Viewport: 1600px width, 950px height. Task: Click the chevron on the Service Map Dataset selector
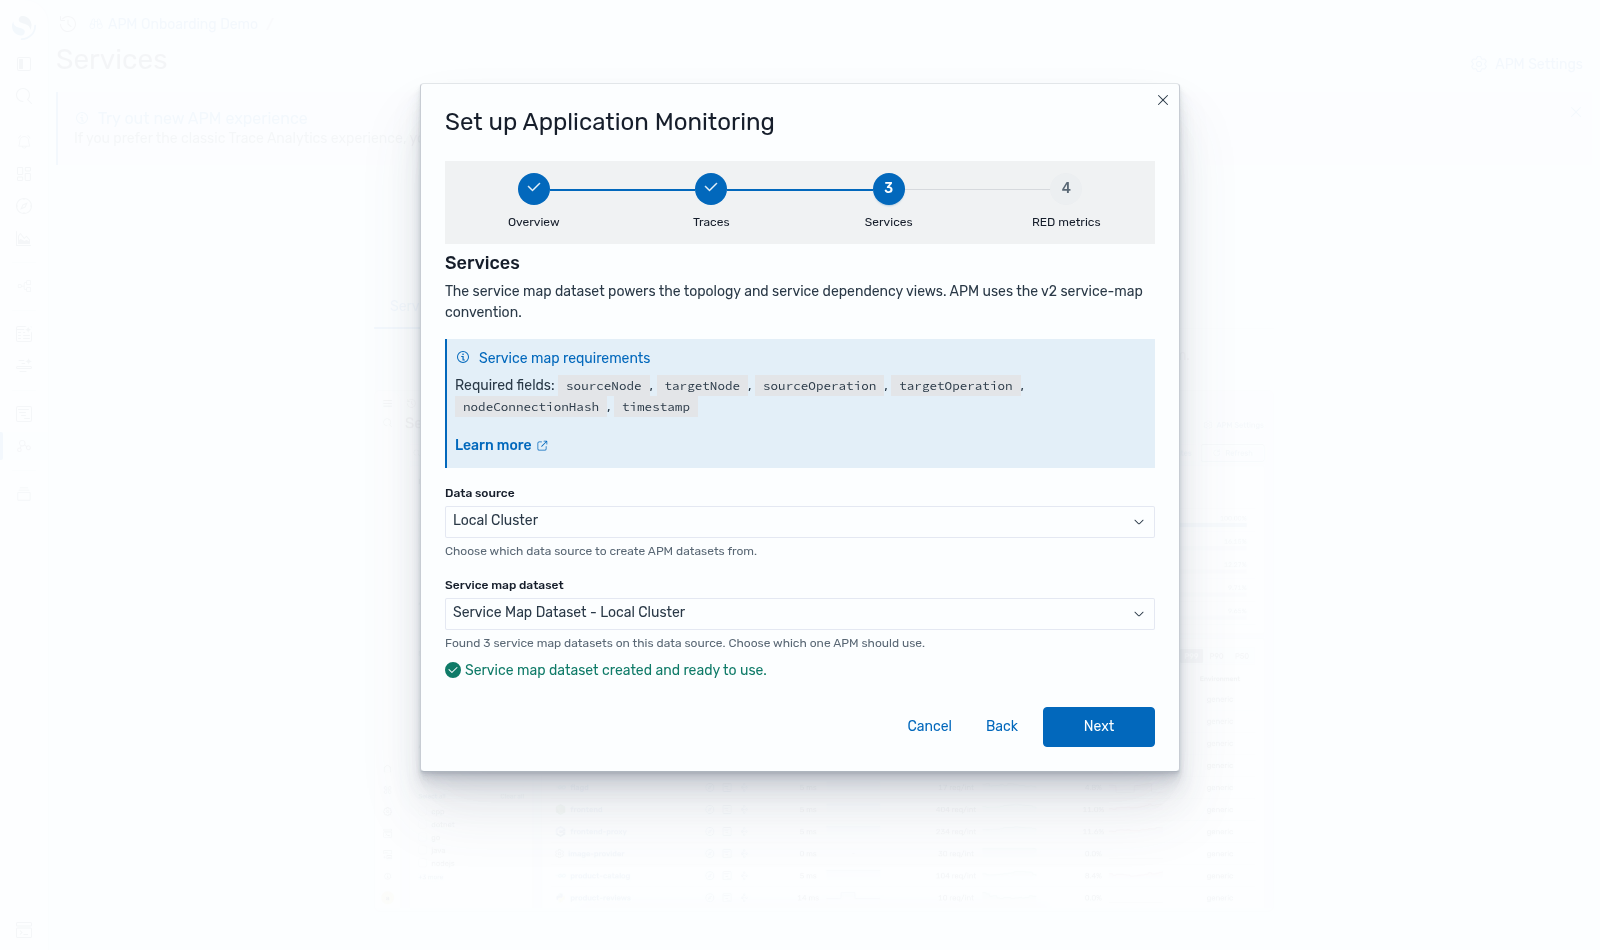[x=1138, y=614]
